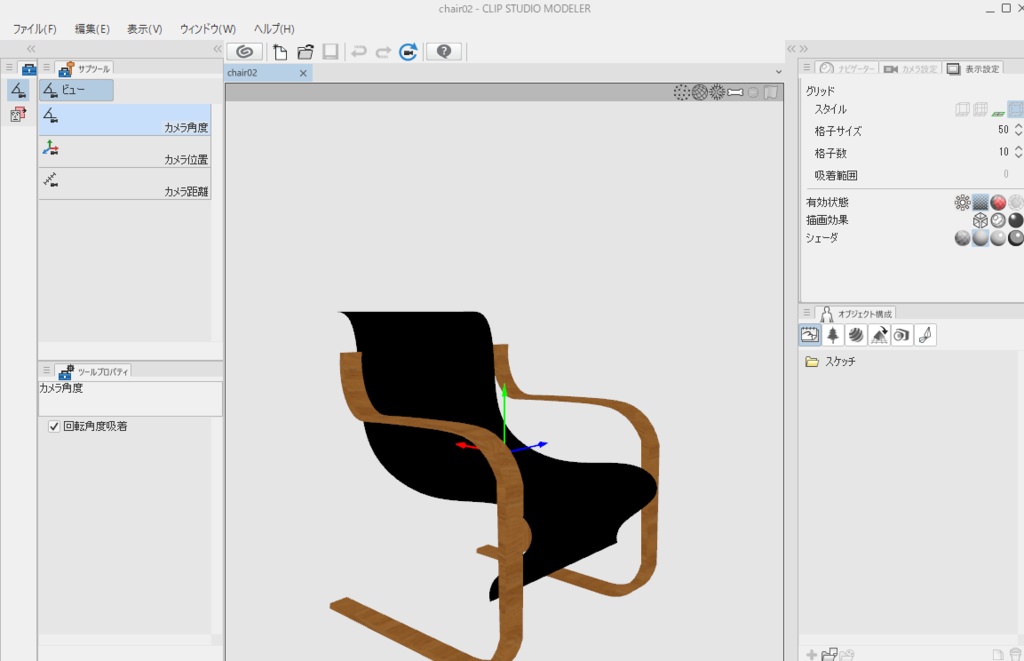Choose the カメラ位置 sub tool

pyautogui.click(x=125, y=152)
